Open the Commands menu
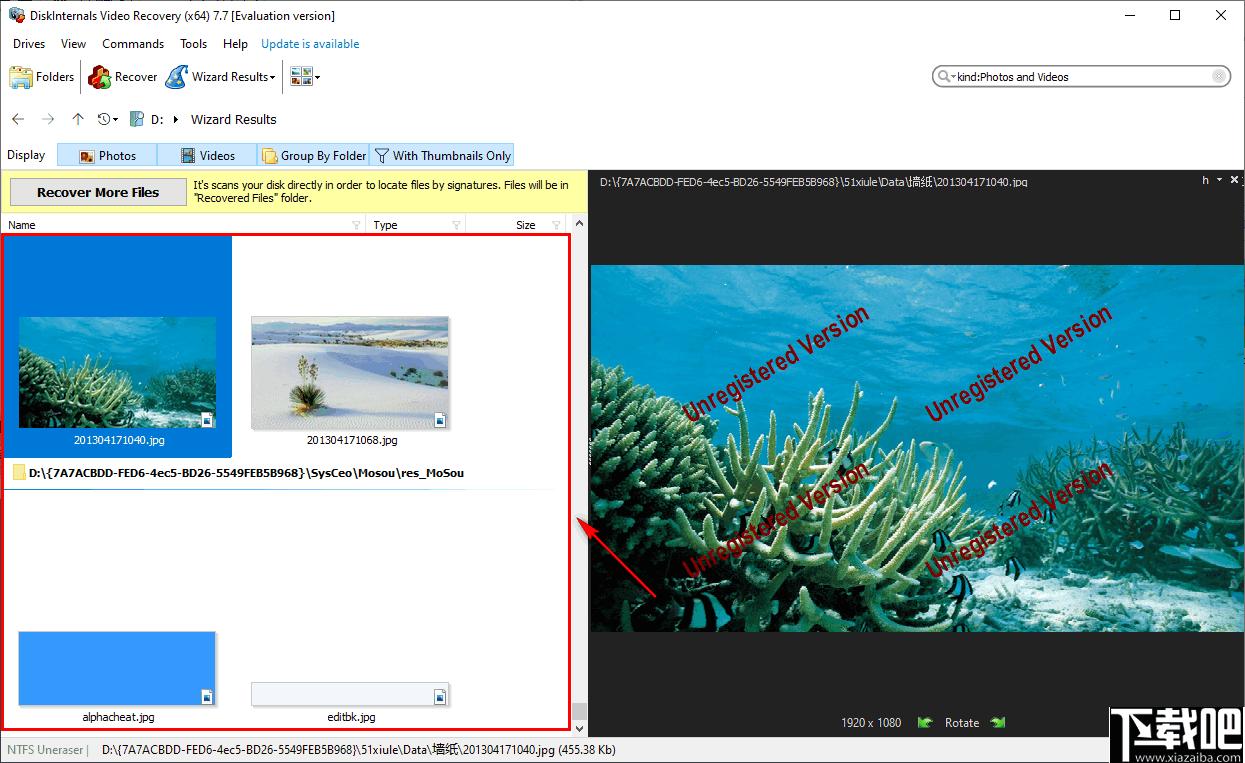Viewport: 1245px width, 763px height. 133,44
